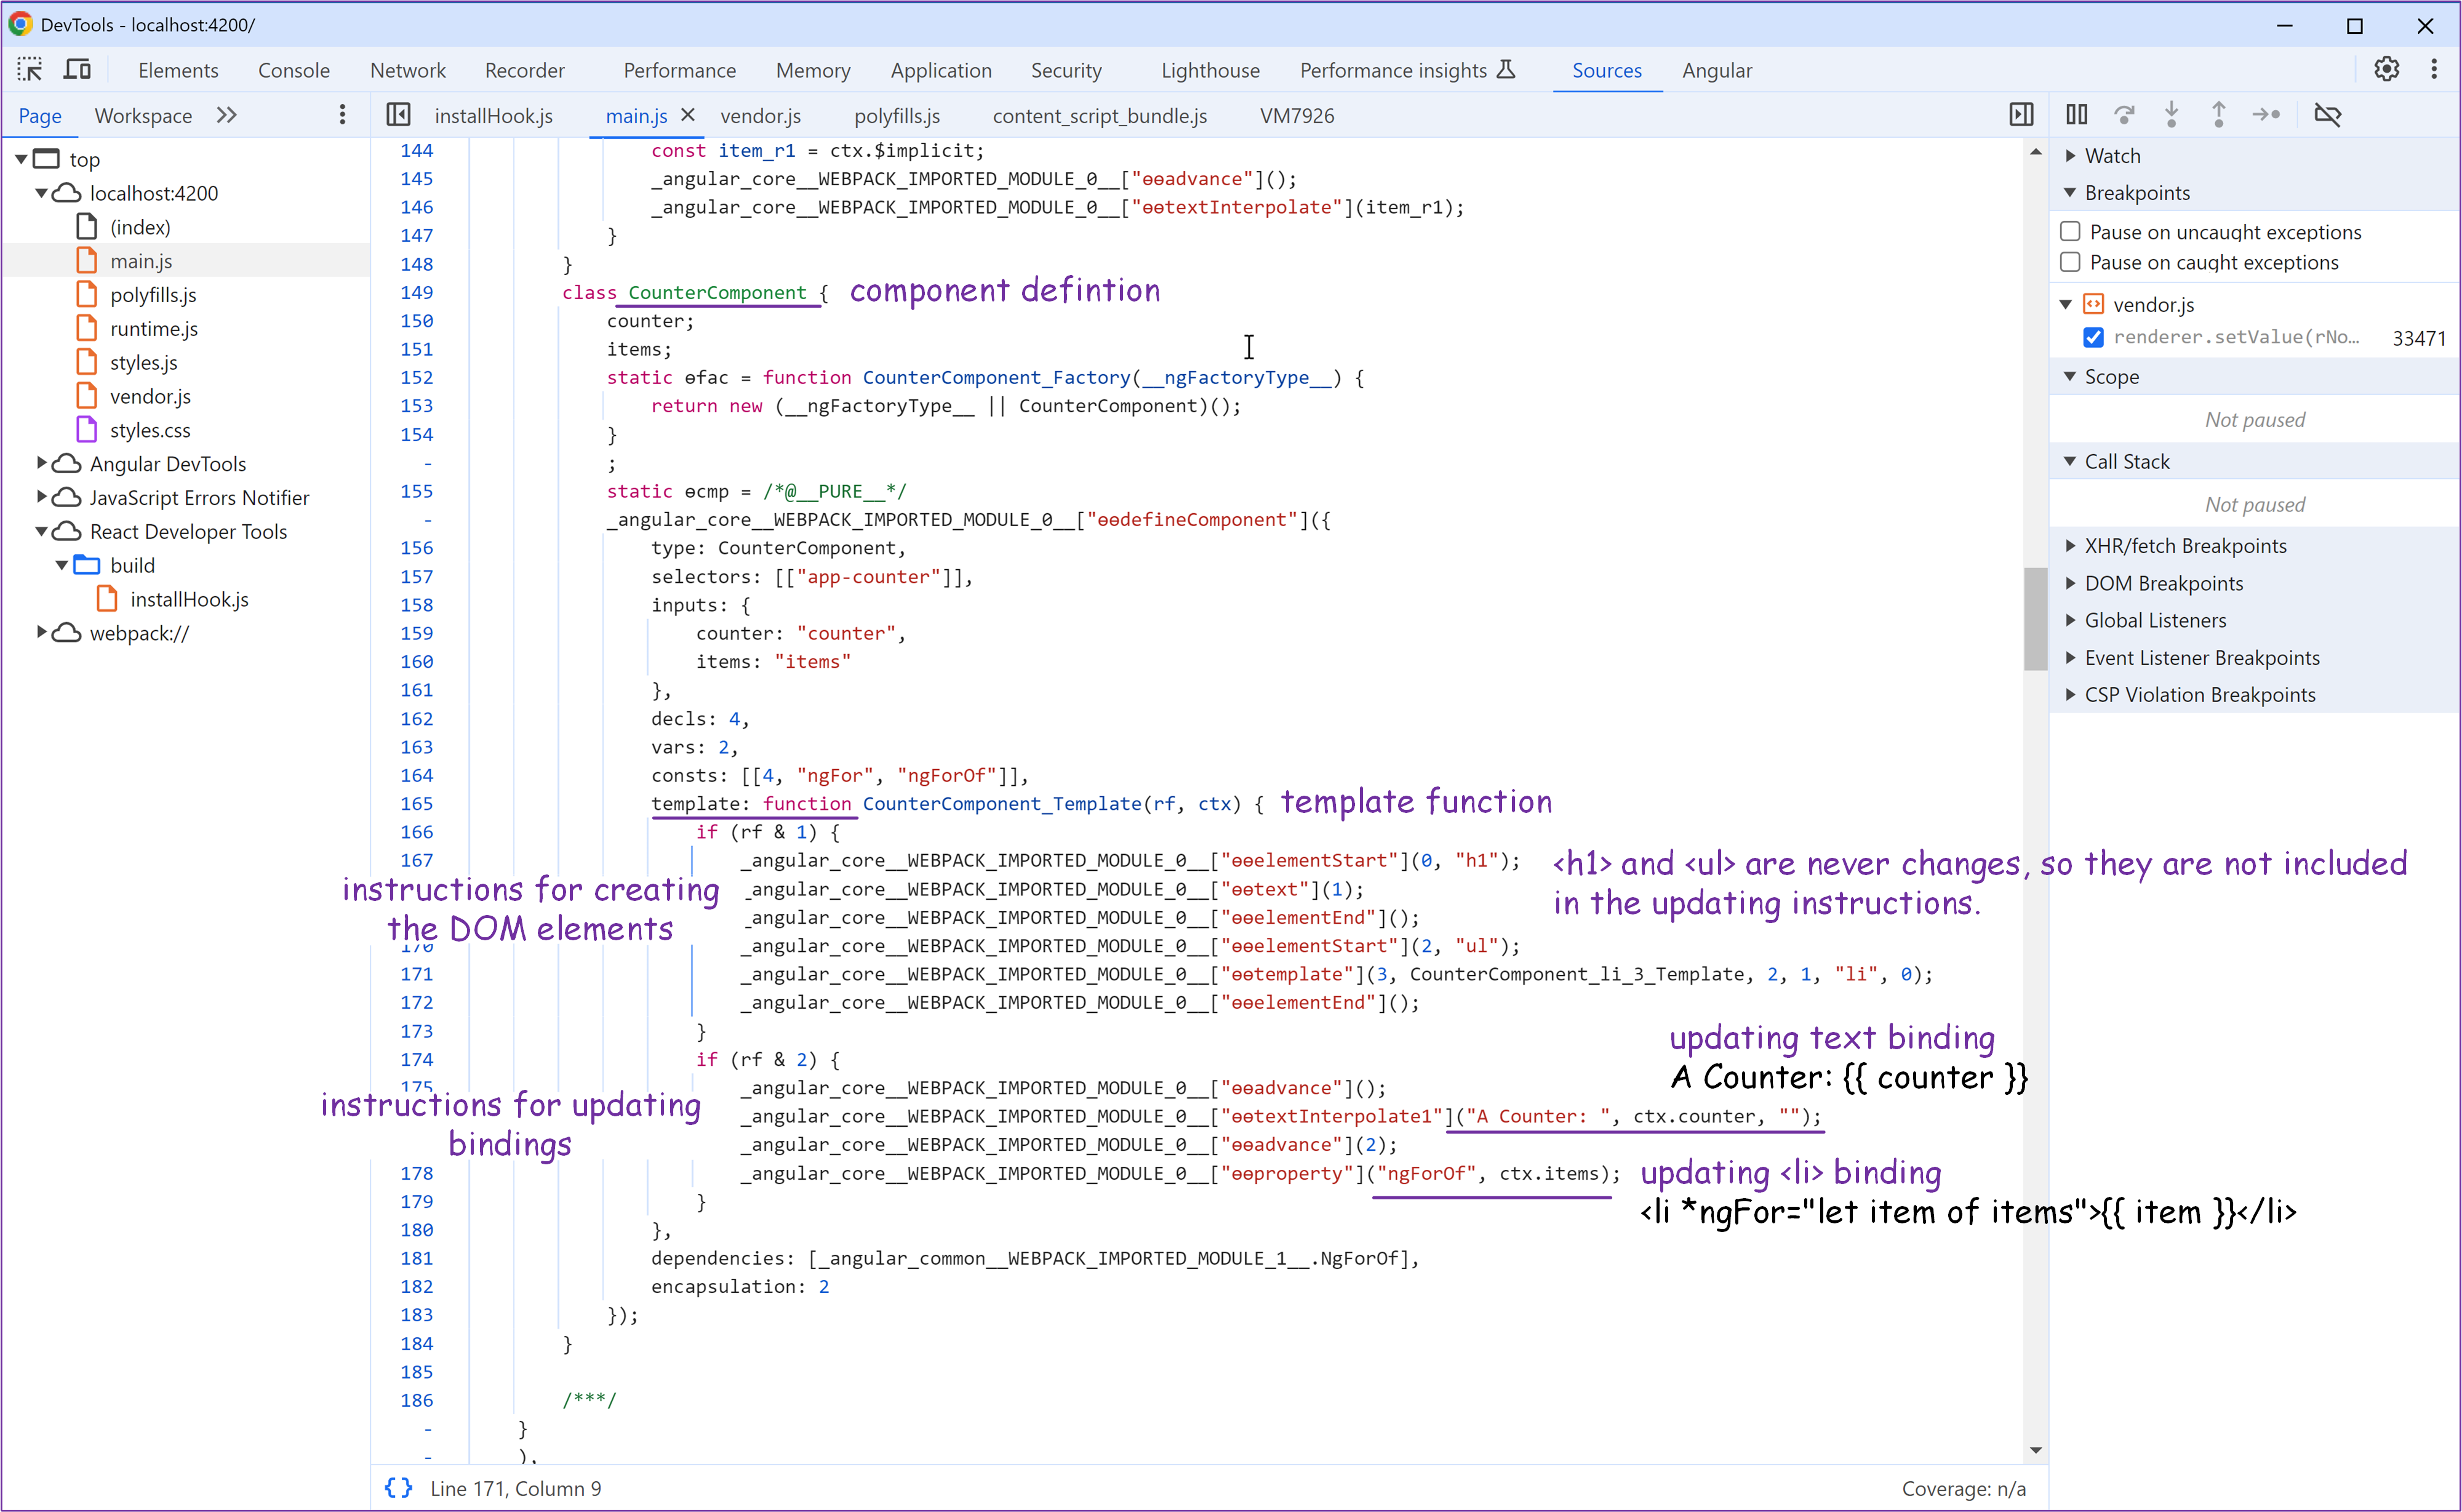Image resolution: width=2462 pixels, height=1512 pixels.
Task: Open DevTools settings gear
Action: (x=2387, y=69)
